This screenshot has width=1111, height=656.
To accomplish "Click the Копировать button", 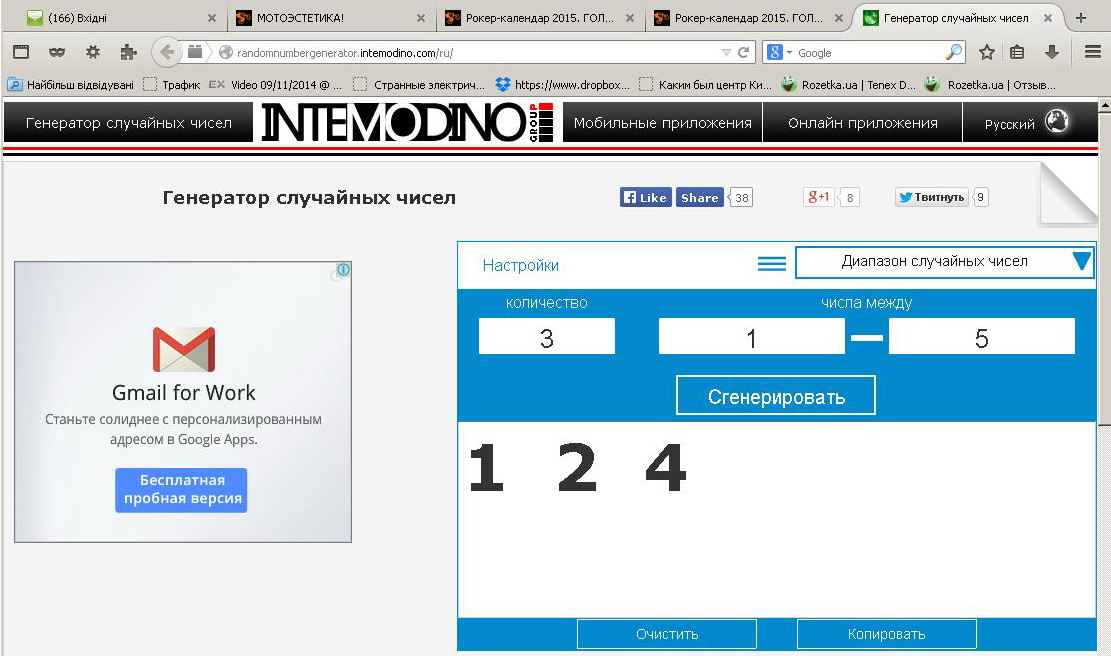I will click(886, 634).
